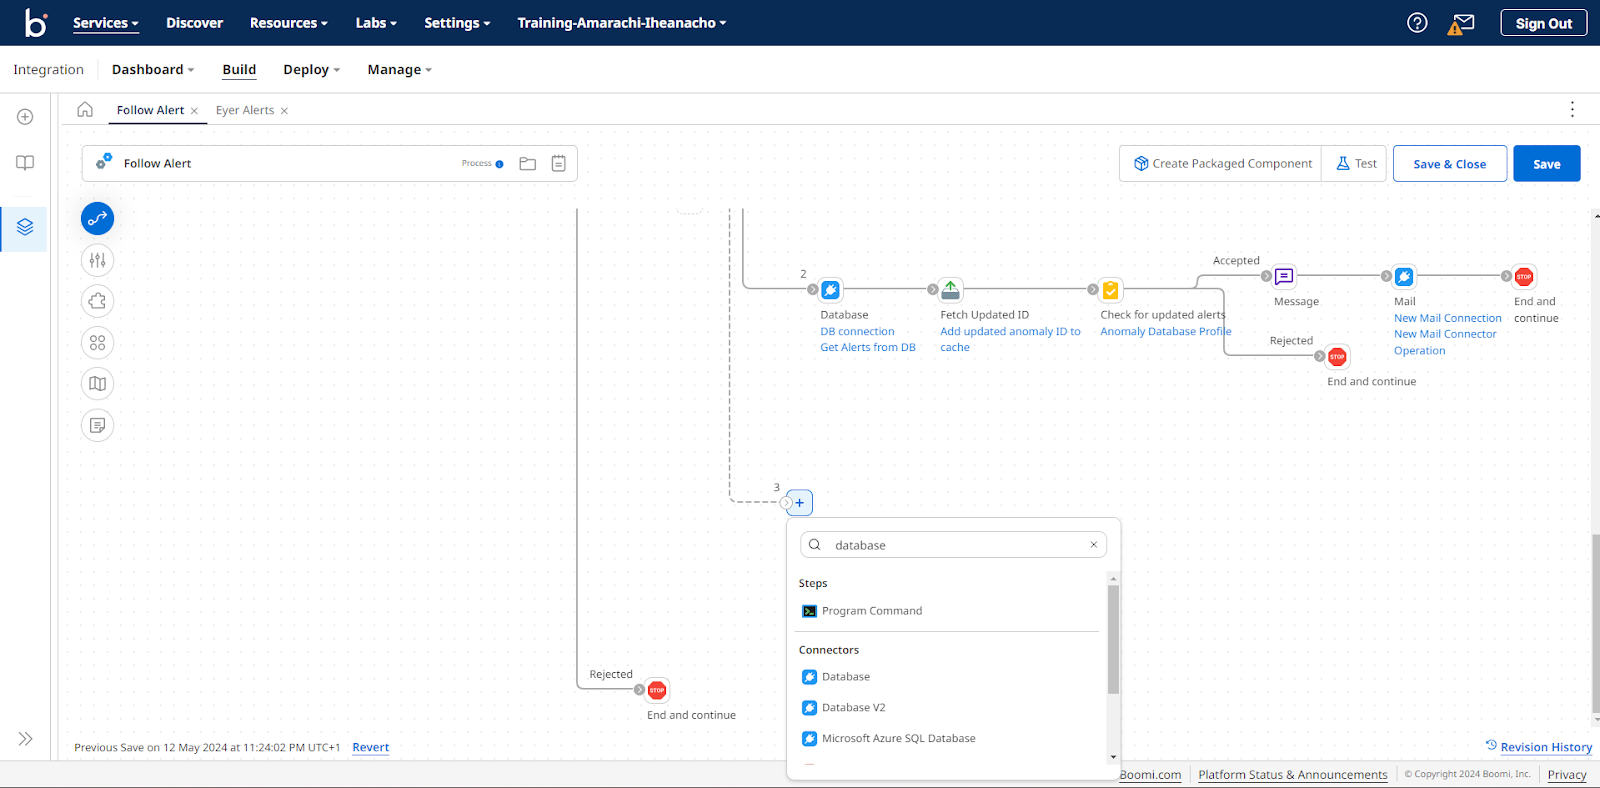Open the three-dot kebab menu
Image resolution: width=1600 pixels, height=788 pixels.
click(x=1572, y=109)
